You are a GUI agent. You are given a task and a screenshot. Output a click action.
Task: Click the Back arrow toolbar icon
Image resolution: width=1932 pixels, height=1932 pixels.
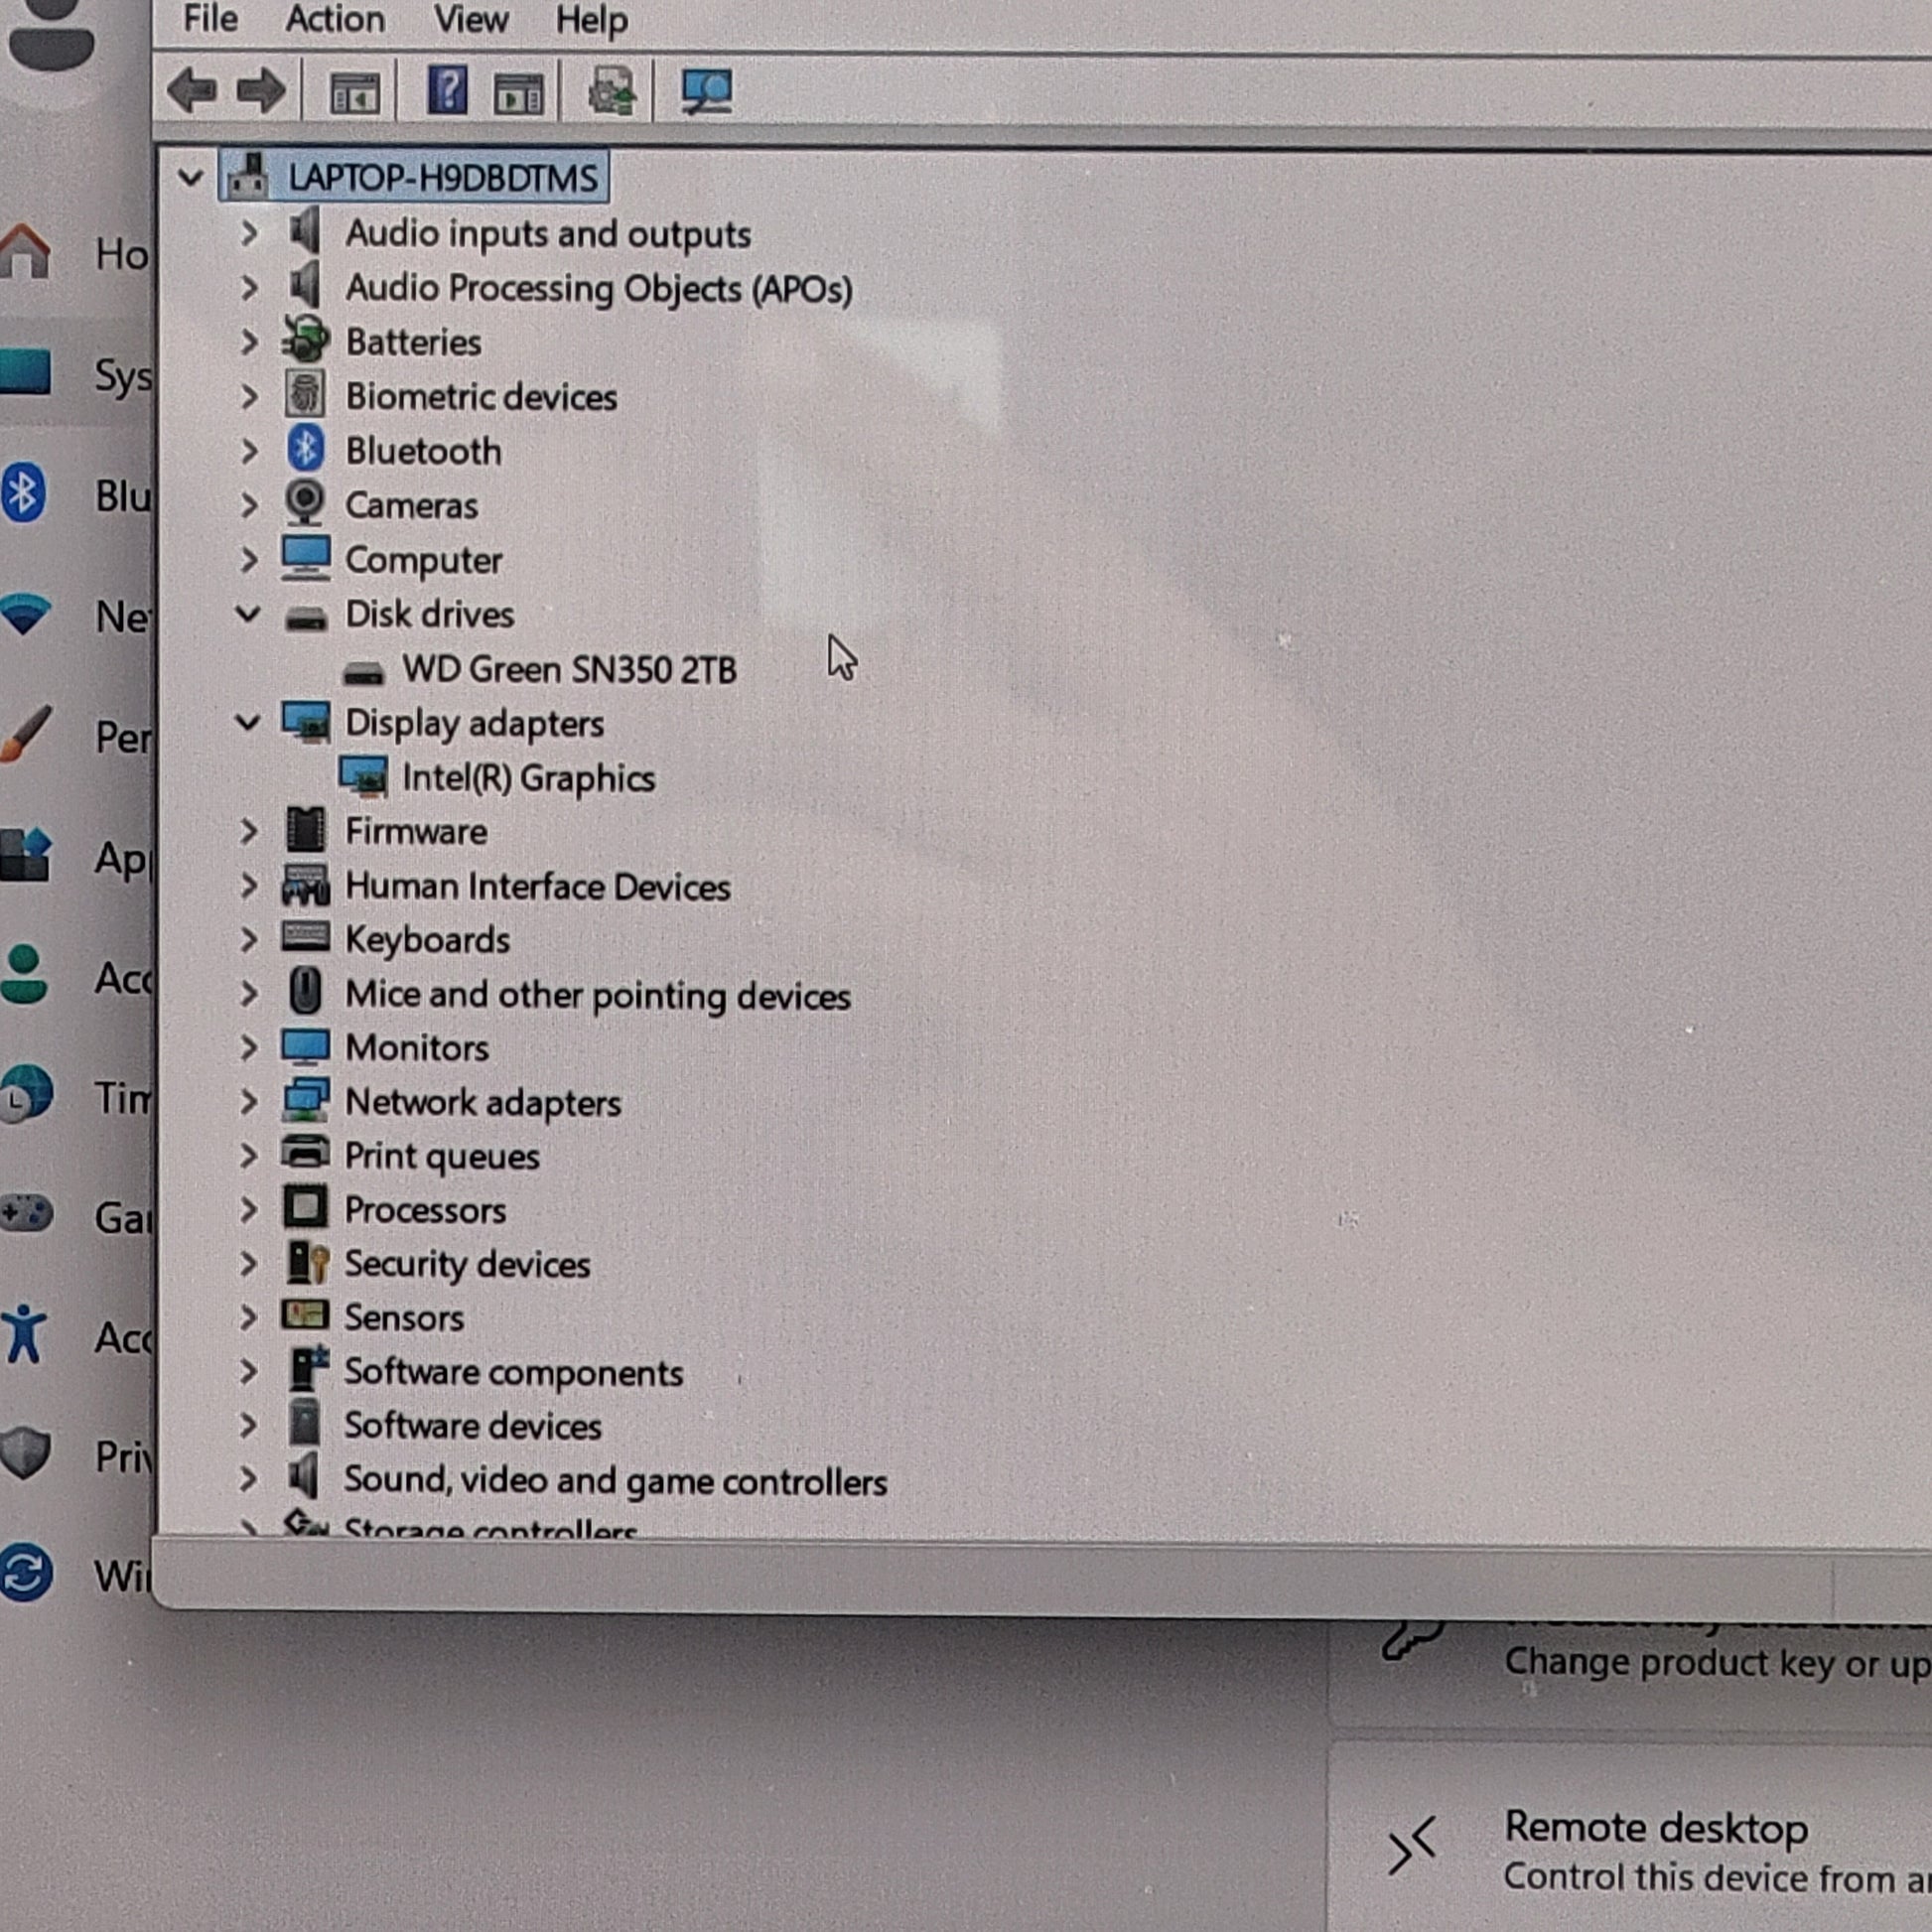[192, 91]
